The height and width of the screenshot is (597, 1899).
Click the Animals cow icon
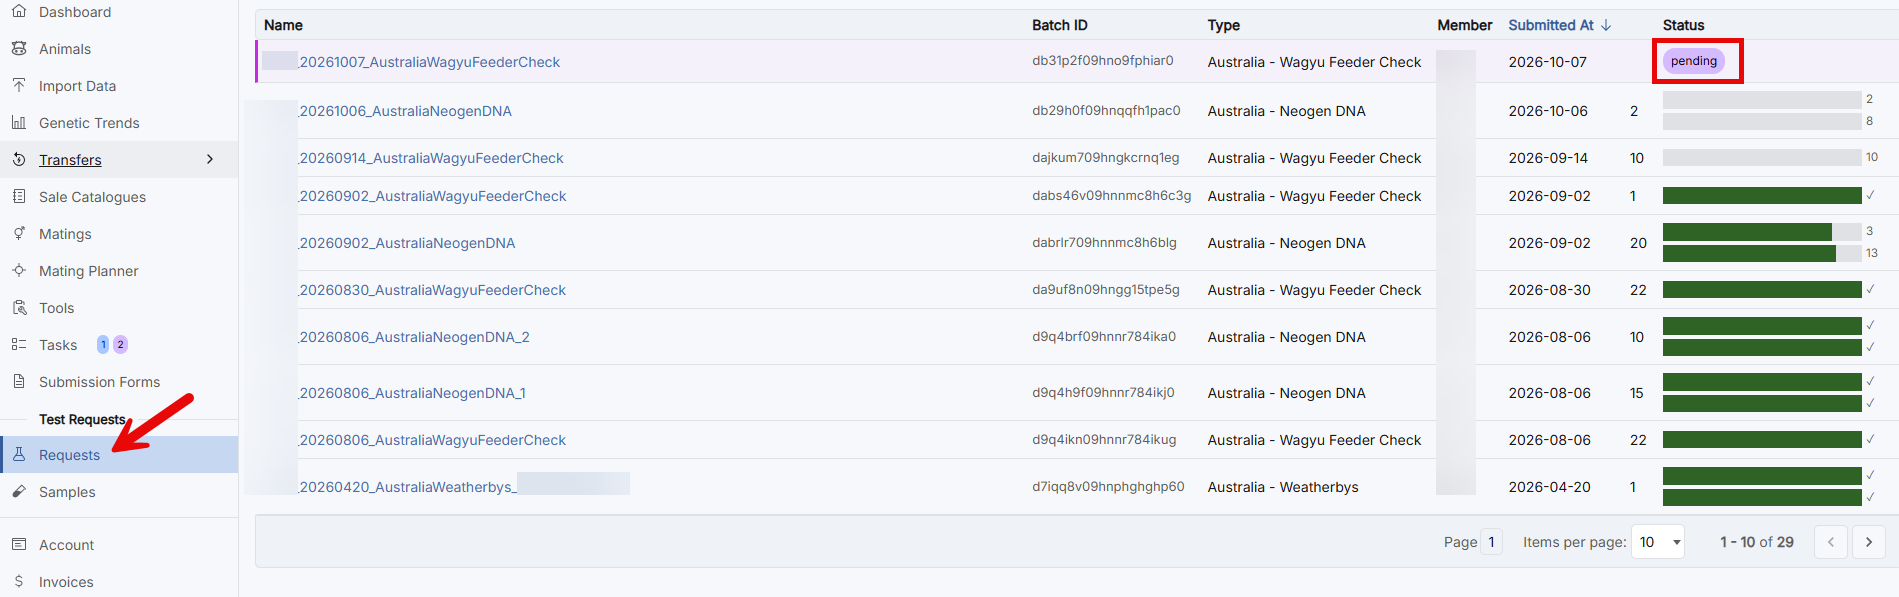[x=19, y=48]
